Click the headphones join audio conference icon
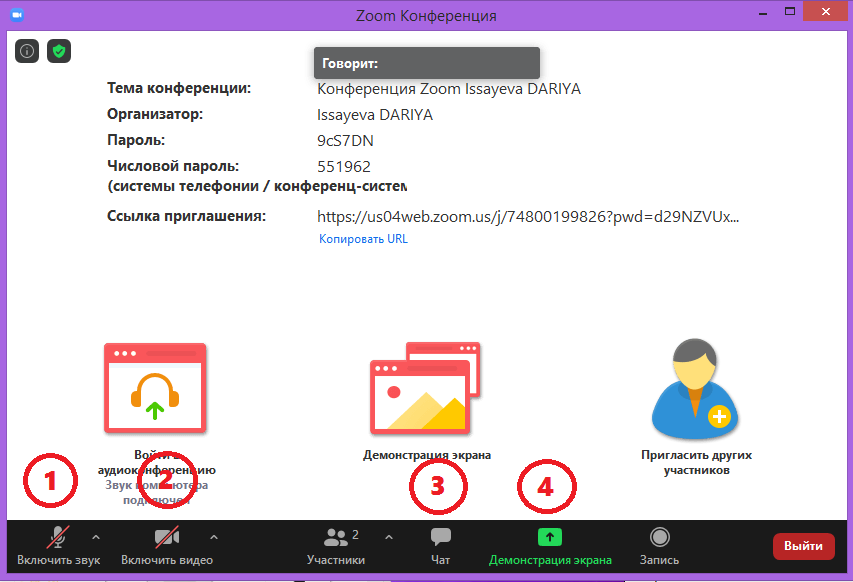Image resolution: width=853 pixels, height=582 pixels. click(155, 388)
